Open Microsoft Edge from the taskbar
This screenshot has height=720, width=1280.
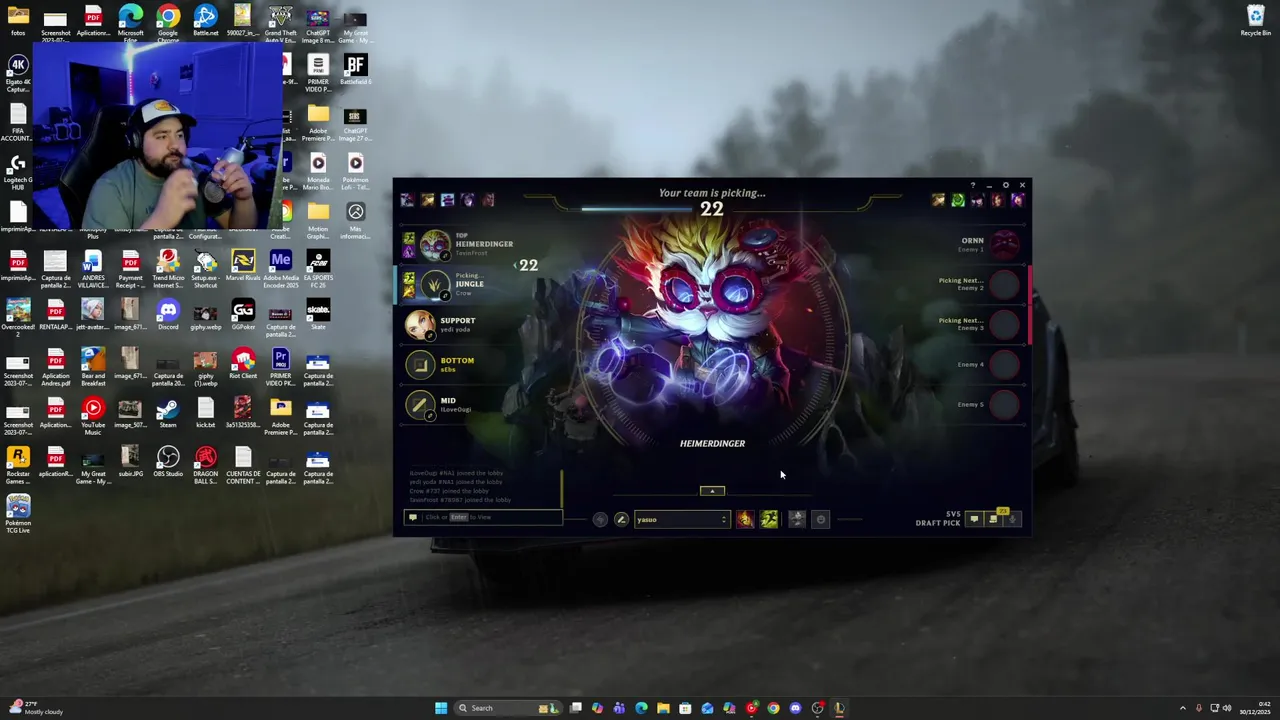pyautogui.click(x=642, y=708)
